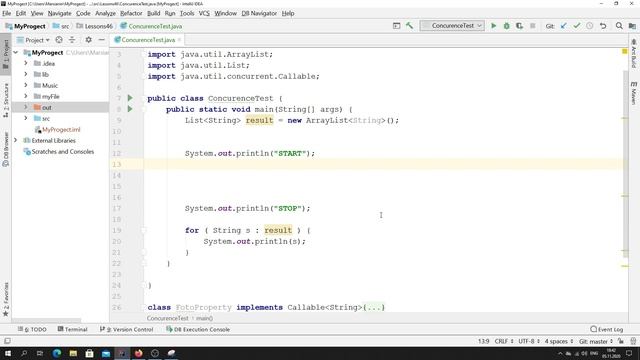Open Windows Start menu
Screen dimensions: 640x360
(x=8, y=353)
